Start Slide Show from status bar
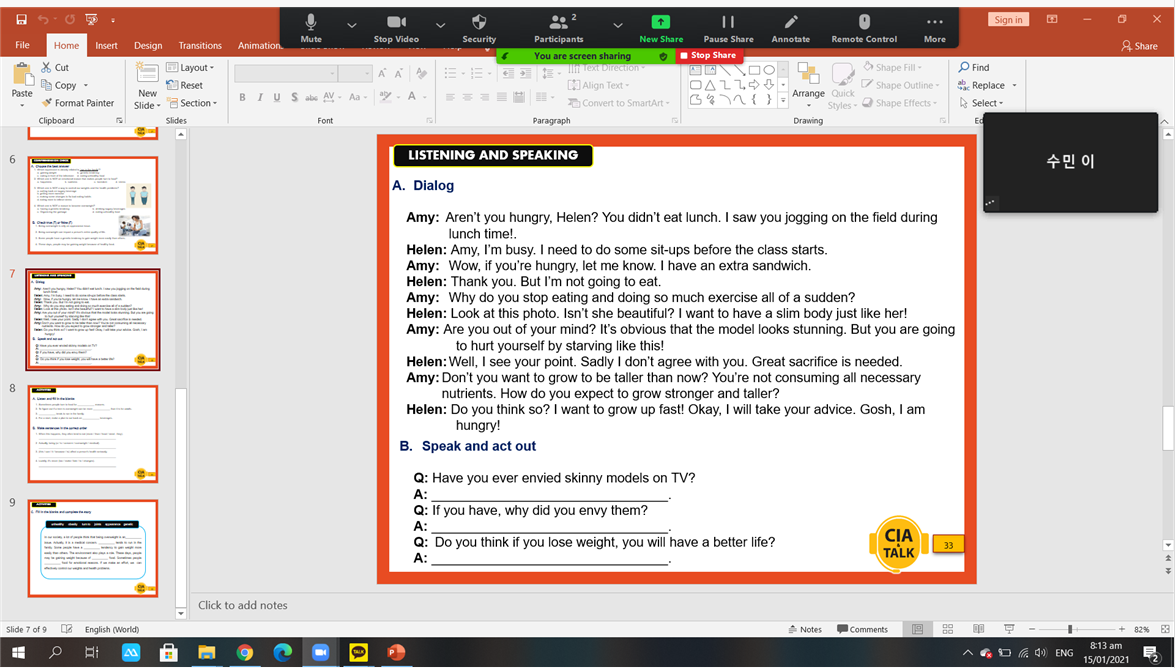 tap(1009, 630)
